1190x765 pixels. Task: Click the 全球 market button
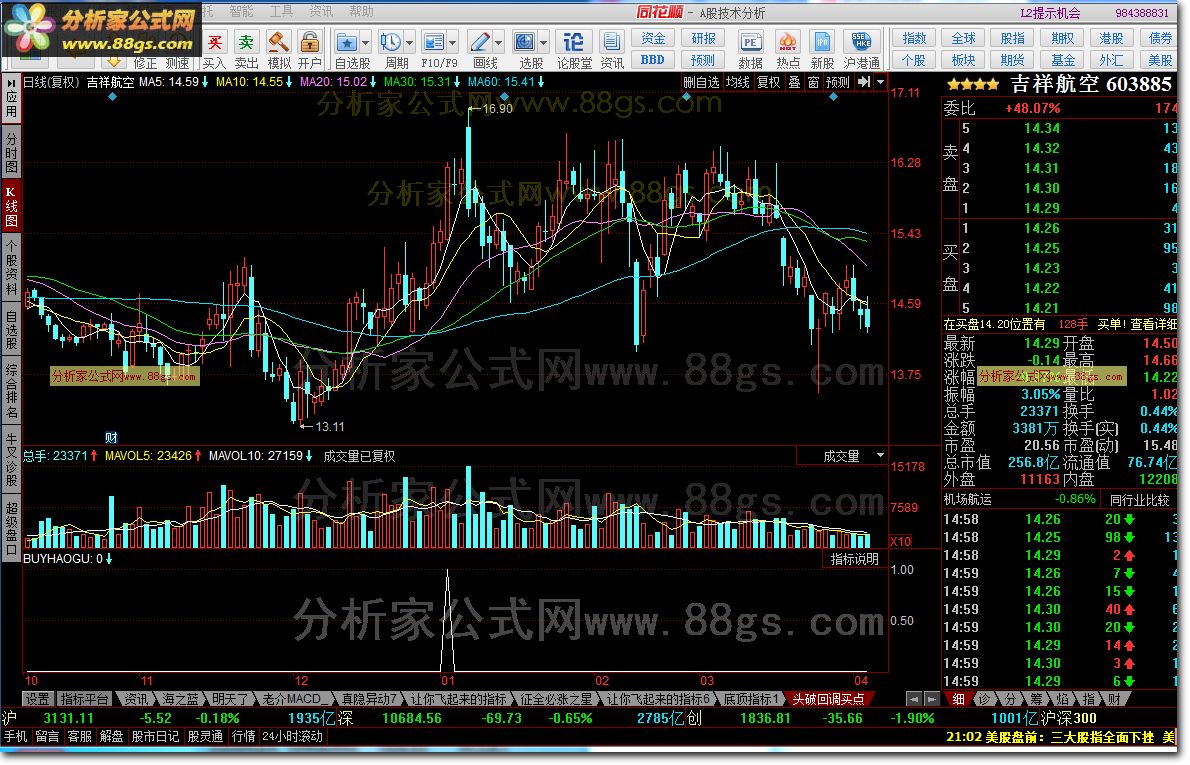pyautogui.click(x=963, y=38)
